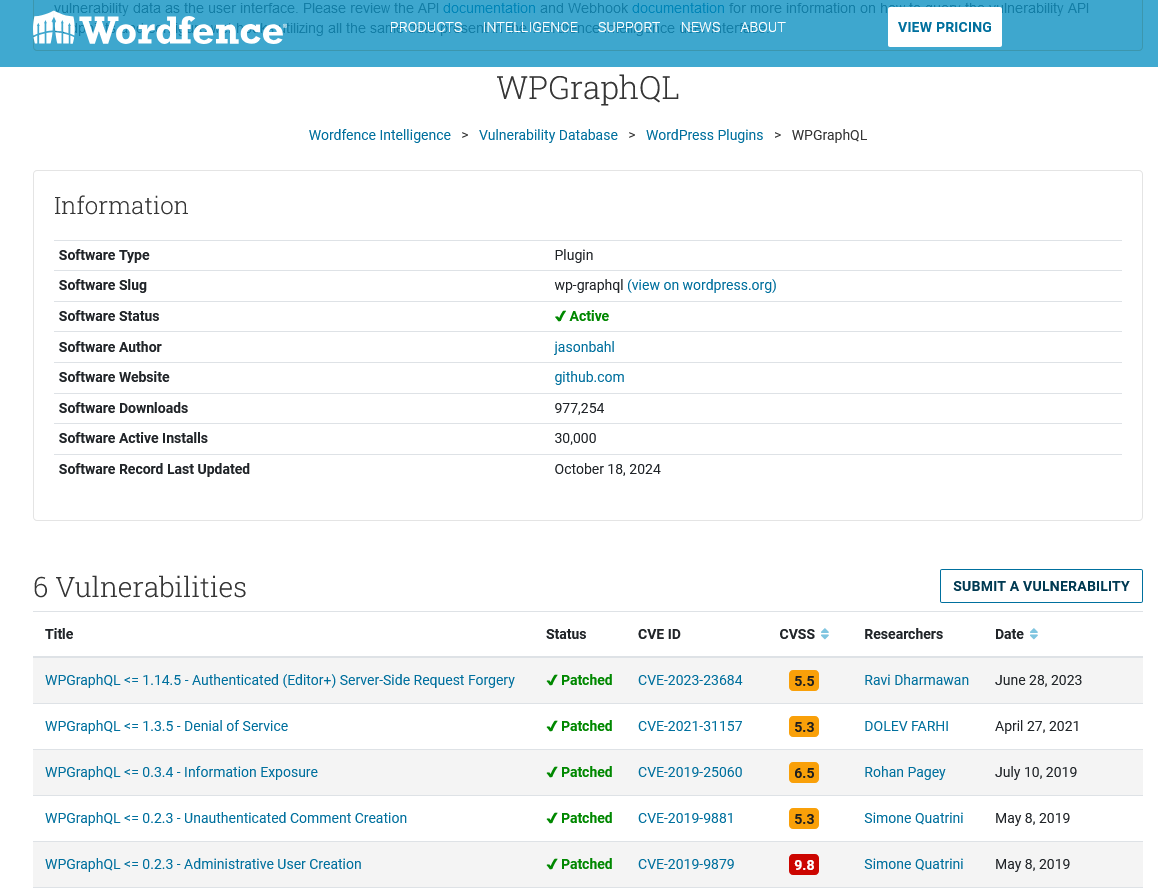Viewport: 1158px width, 894px height.
Task: Click the Wordfence logo
Action: (158, 29)
